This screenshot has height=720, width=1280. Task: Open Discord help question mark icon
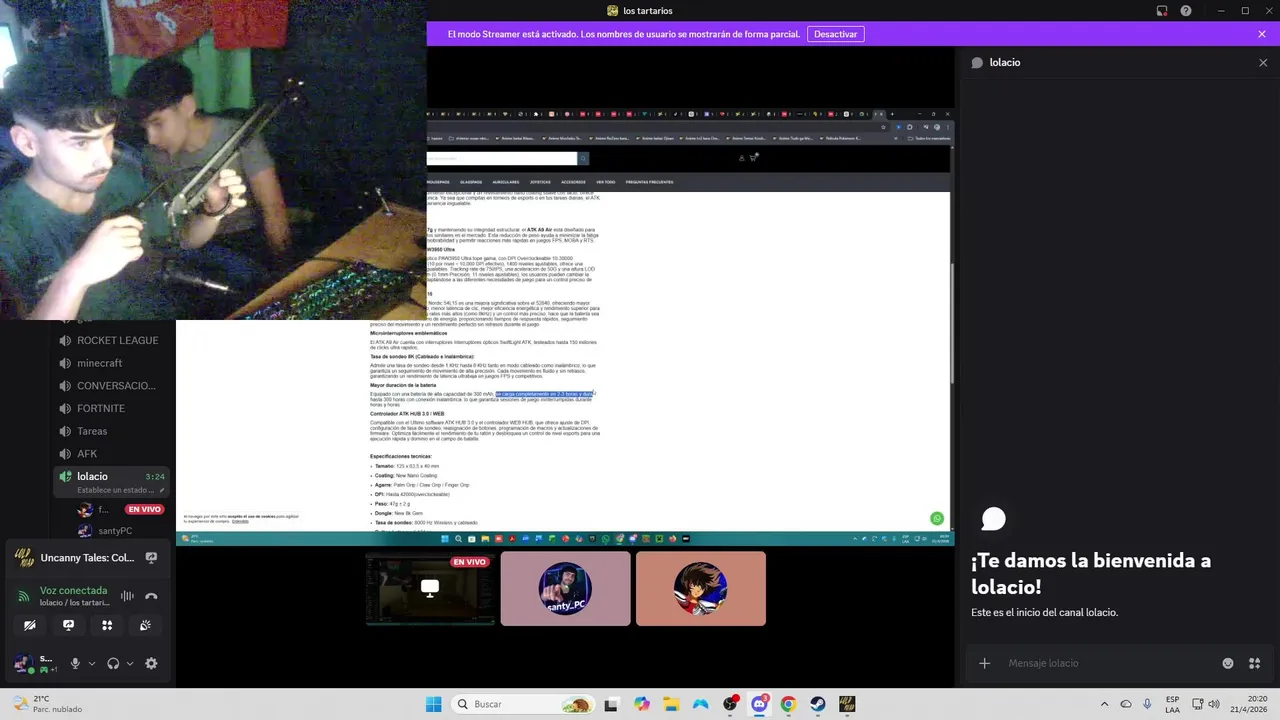pyautogui.click(x=1186, y=11)
